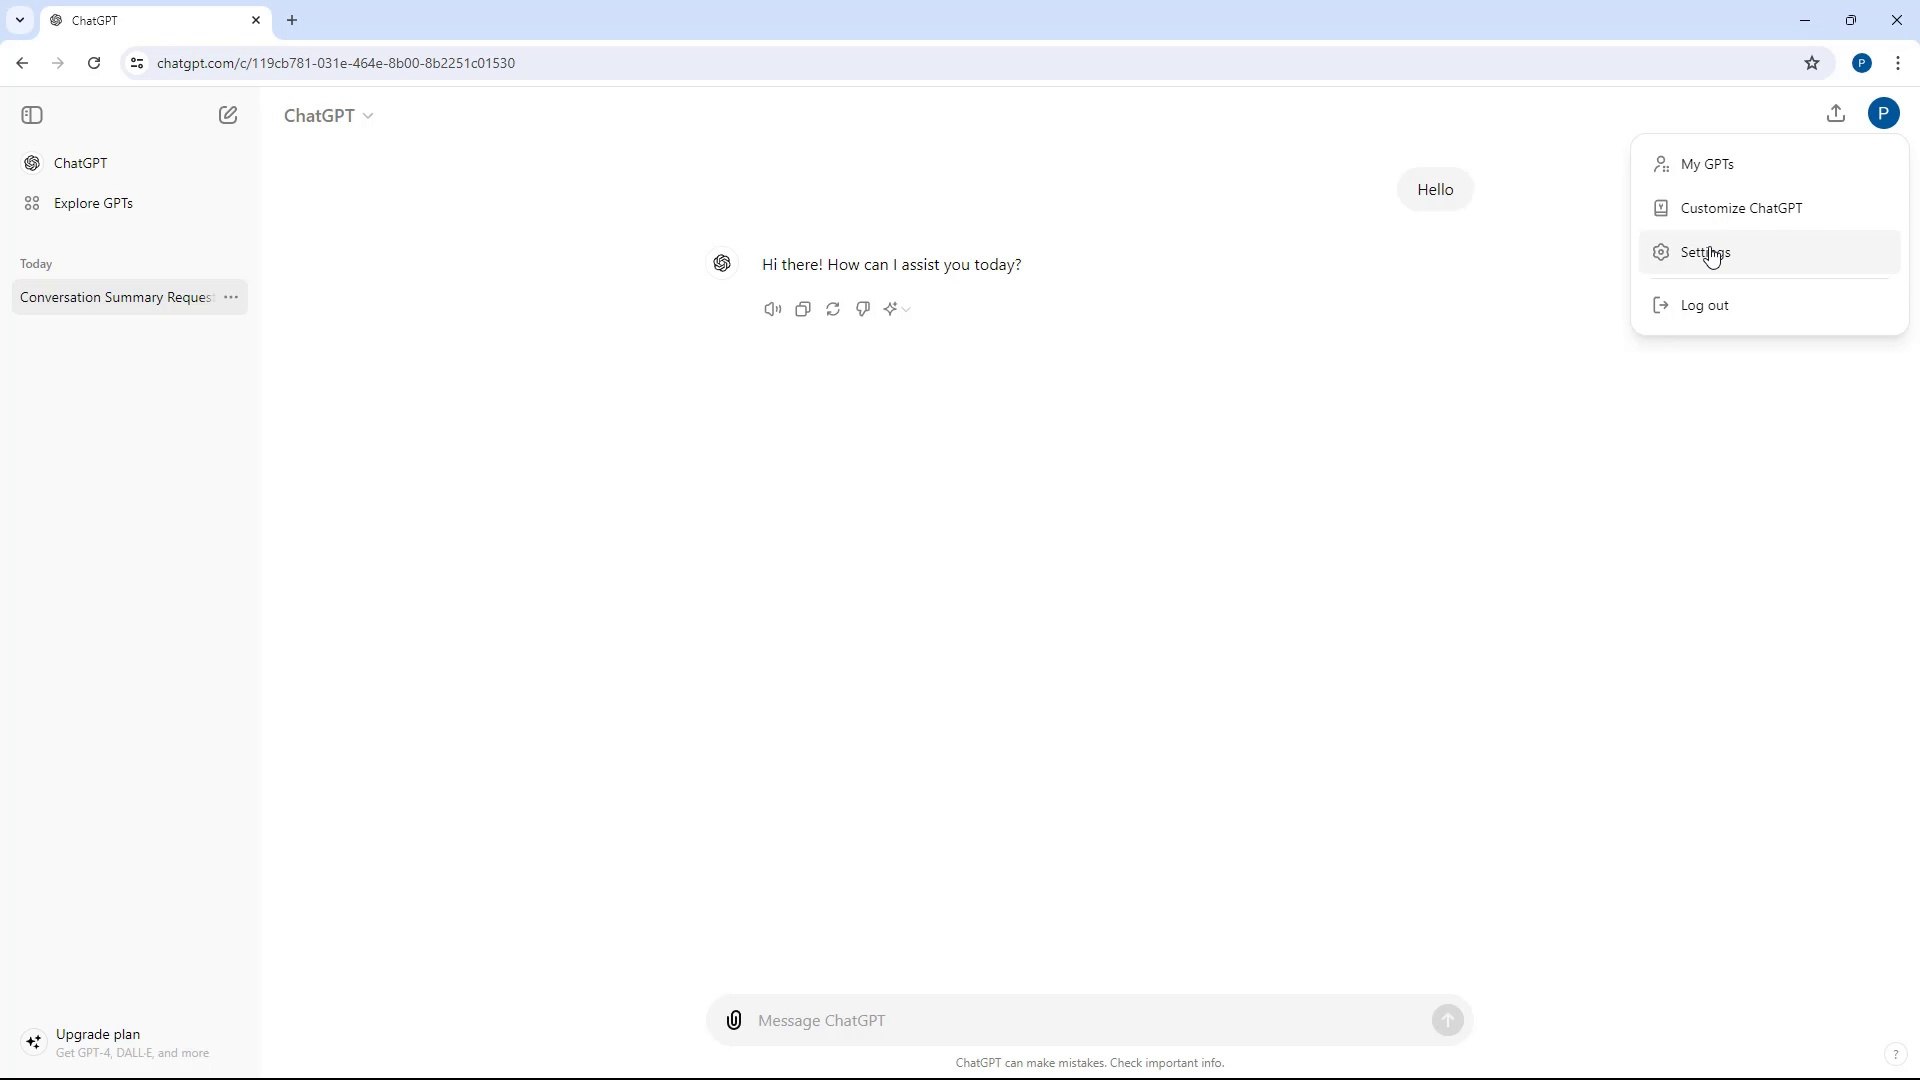
Task: Copy the assistant response
Action: tap(803, 309)
